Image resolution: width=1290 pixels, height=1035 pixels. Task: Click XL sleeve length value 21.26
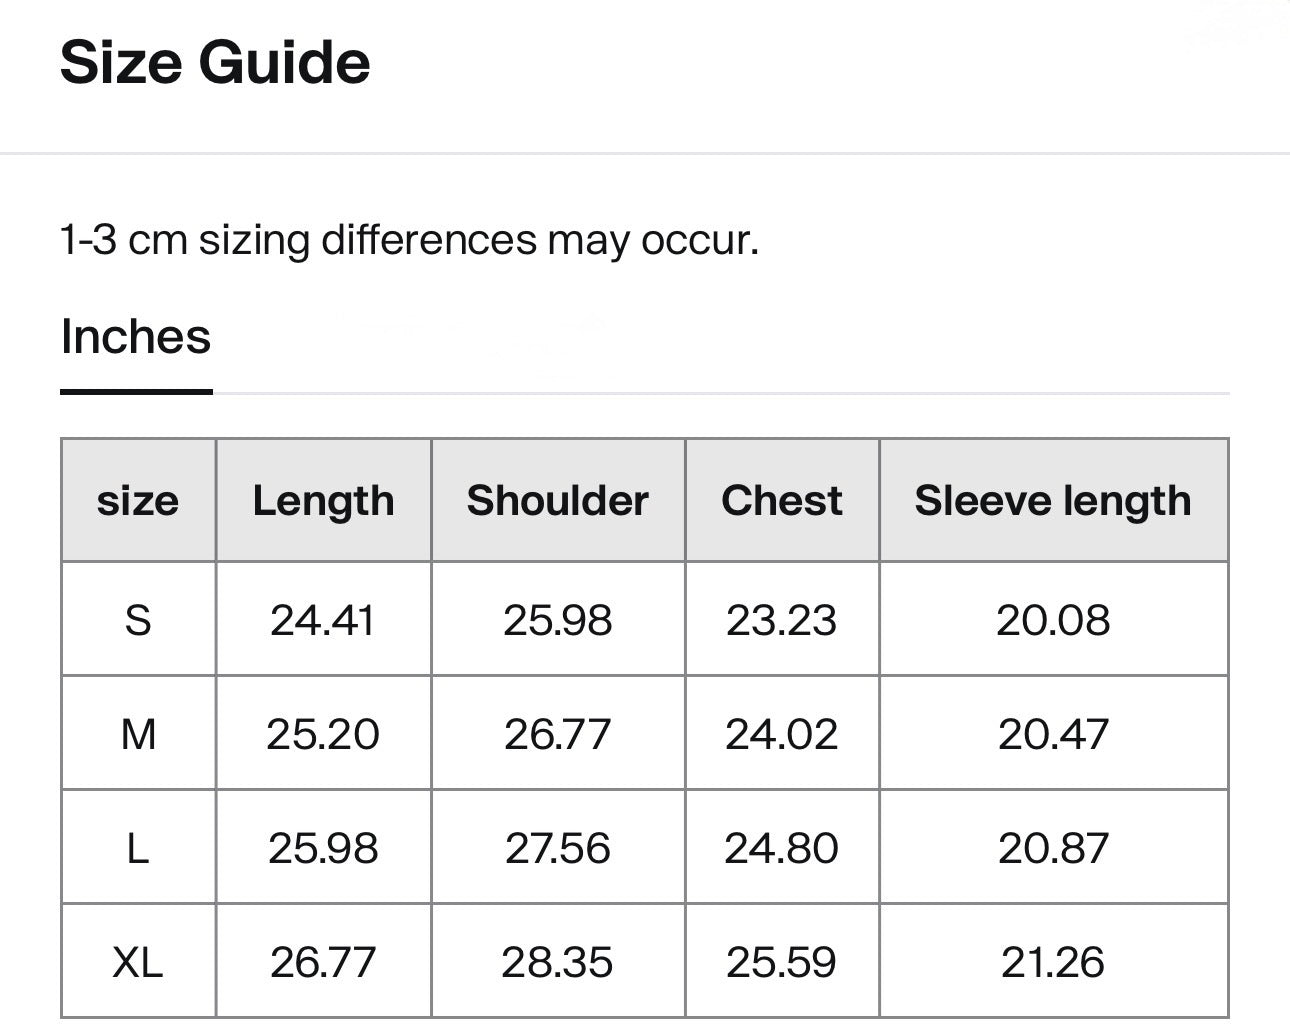click(1053, 962)
